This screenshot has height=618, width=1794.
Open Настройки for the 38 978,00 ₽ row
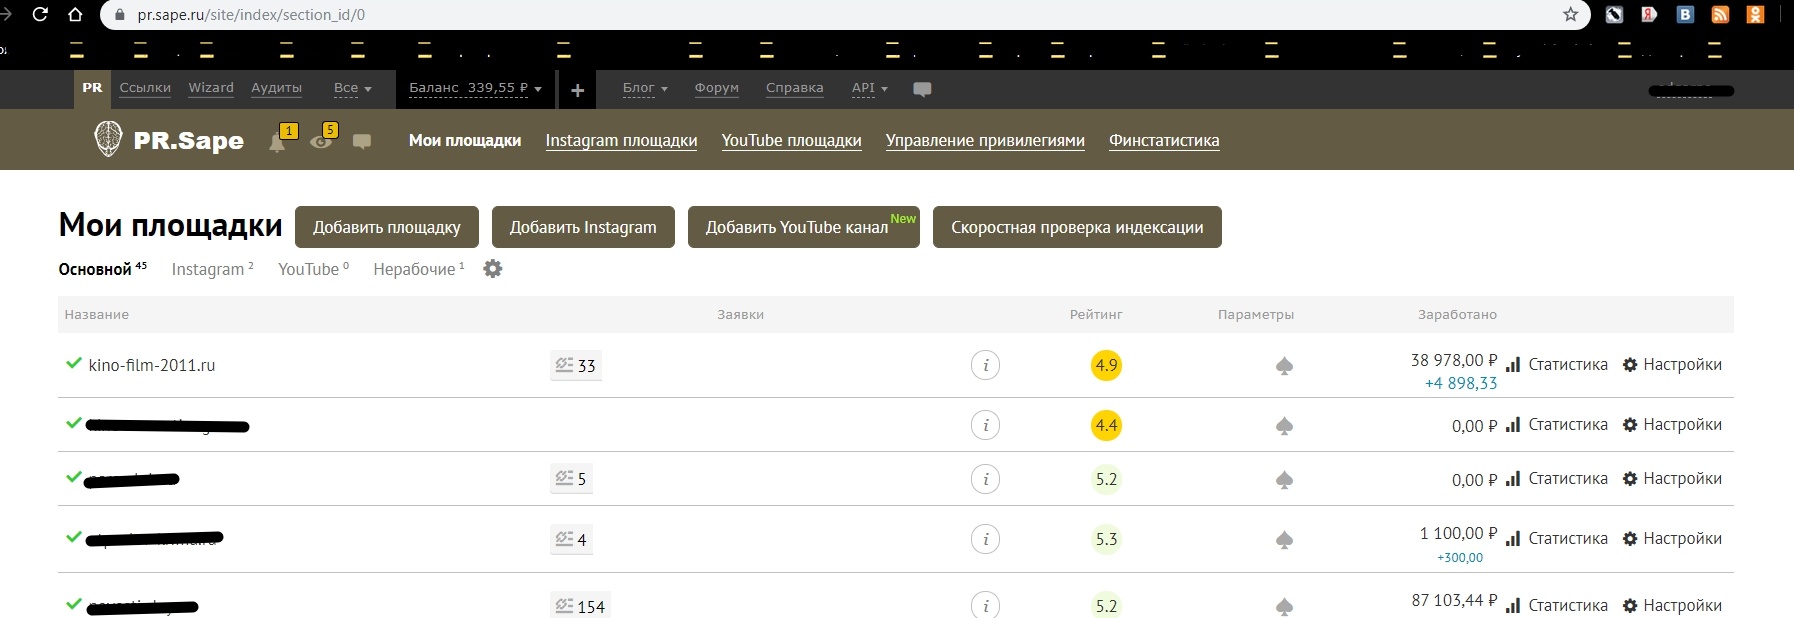[1672, 365]
